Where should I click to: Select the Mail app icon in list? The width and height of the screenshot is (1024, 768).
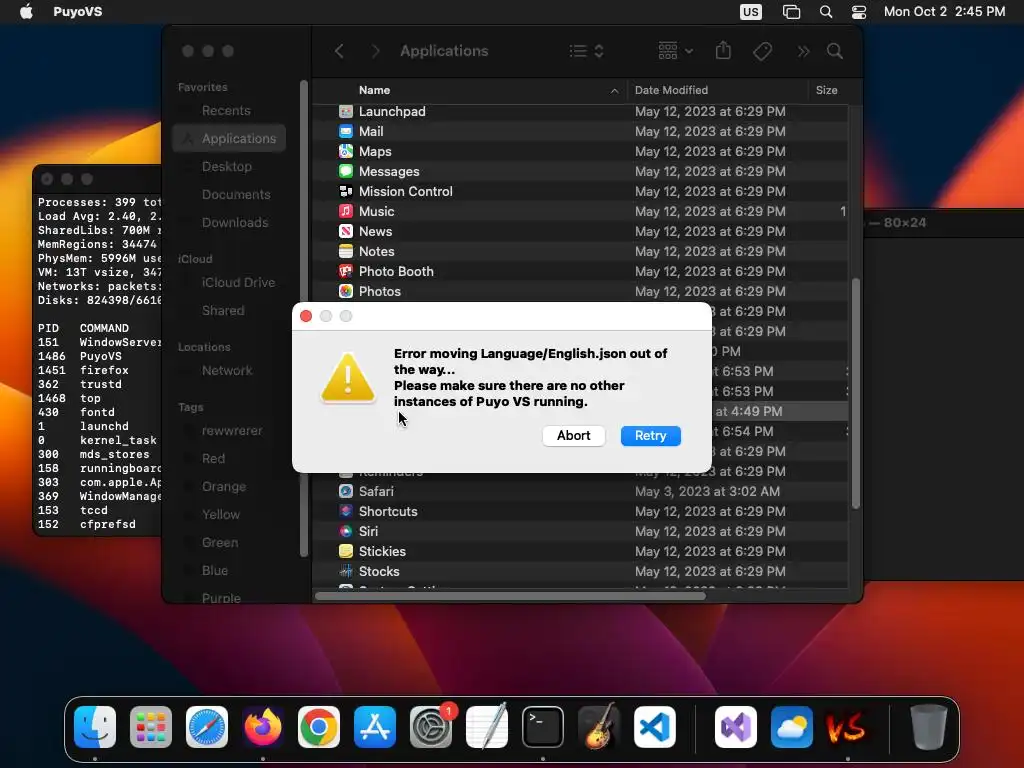tap(346, 131)
